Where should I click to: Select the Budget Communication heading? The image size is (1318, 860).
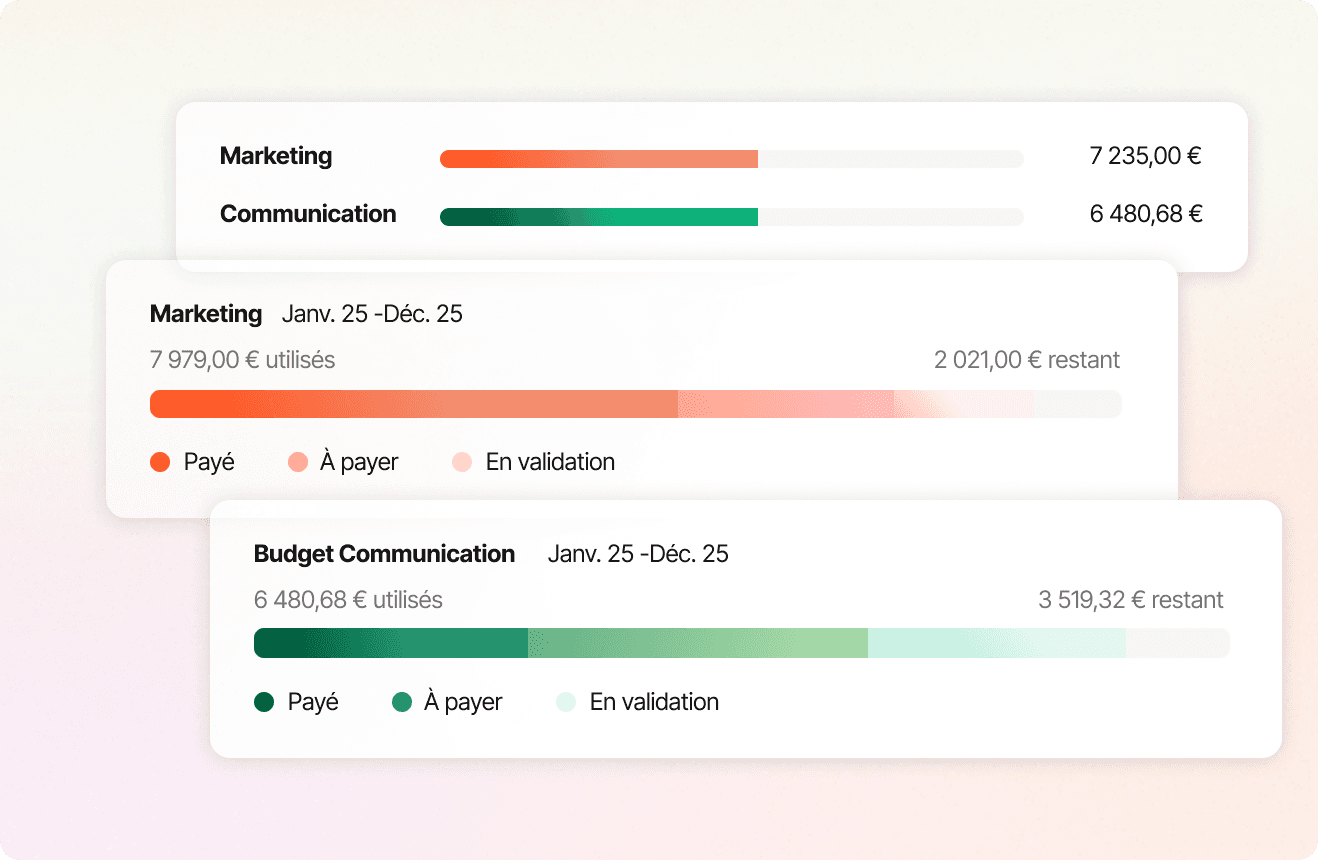tap(384, 553)
